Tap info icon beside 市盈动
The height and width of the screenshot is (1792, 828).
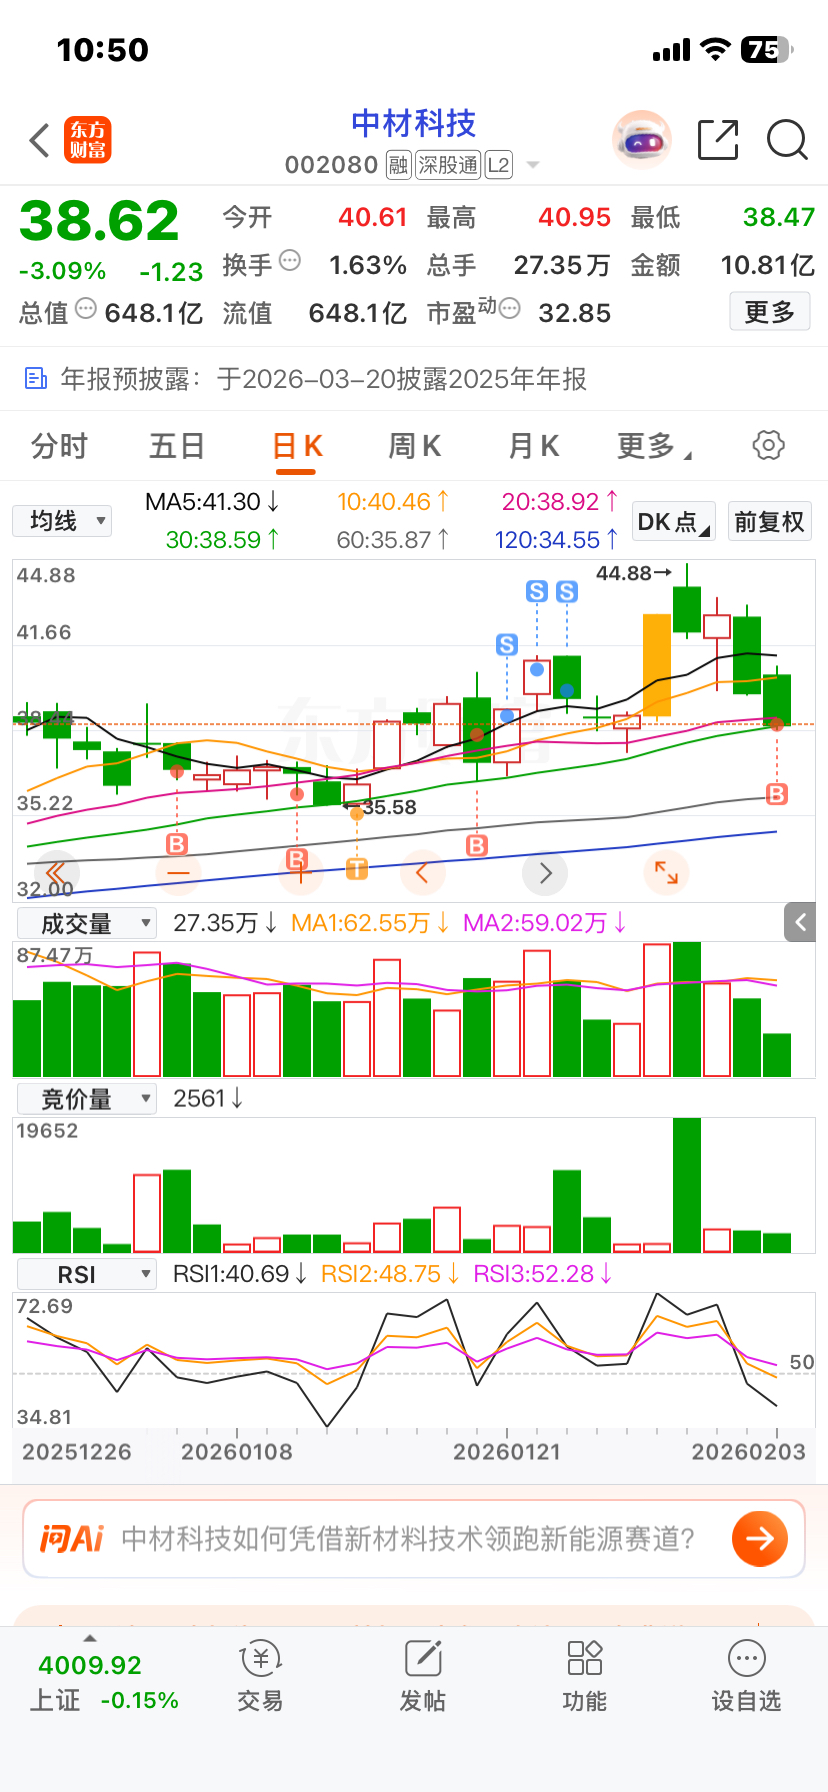(509, 309)
